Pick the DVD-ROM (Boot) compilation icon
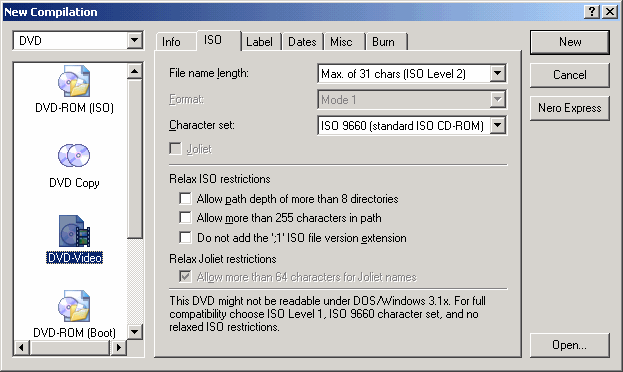 [x=74, y=306]
